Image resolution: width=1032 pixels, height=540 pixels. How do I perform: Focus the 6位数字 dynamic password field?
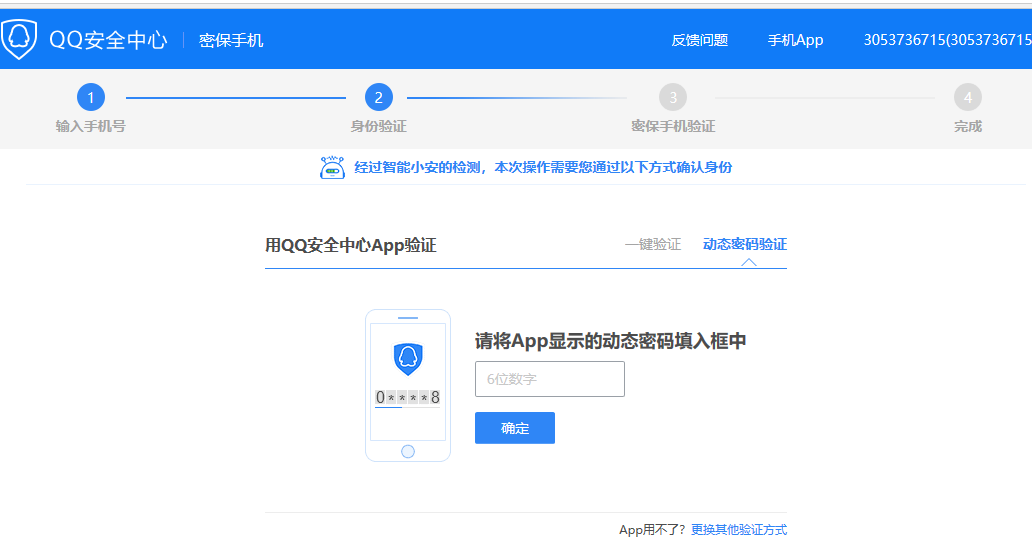tap(550, 379)
